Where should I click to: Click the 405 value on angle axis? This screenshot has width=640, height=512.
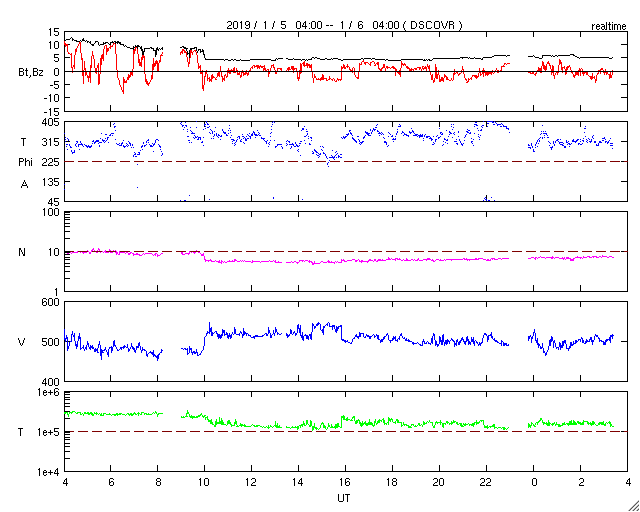pos(48,122)
